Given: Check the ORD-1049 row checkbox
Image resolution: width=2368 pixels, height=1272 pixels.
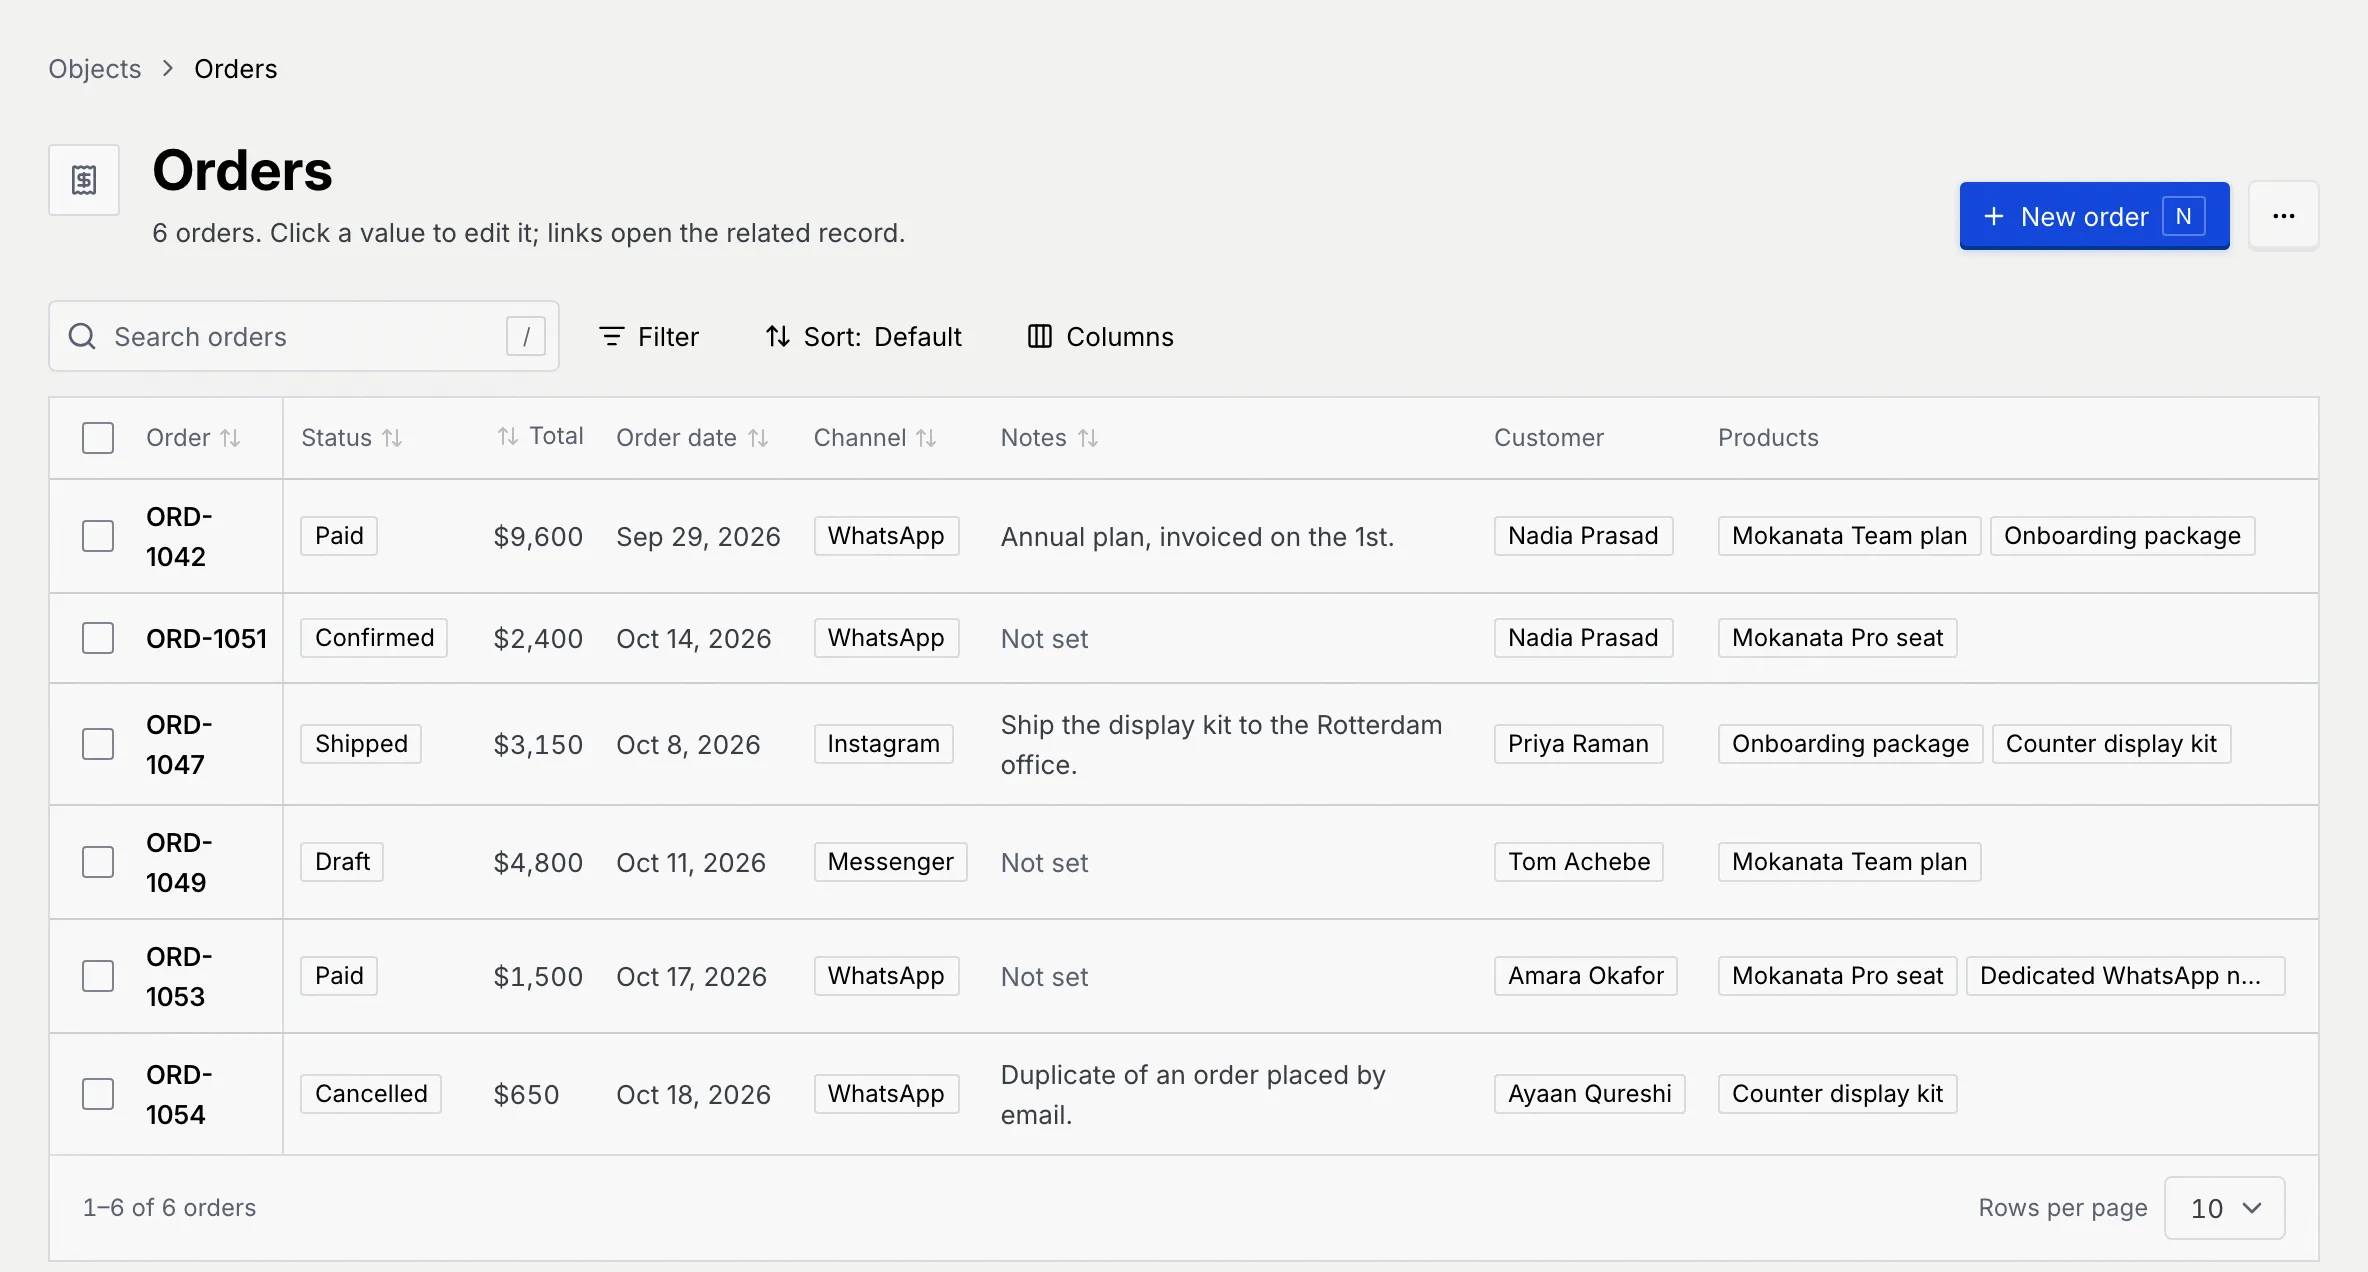Looking at the screenshot, I should coord(98,862).
